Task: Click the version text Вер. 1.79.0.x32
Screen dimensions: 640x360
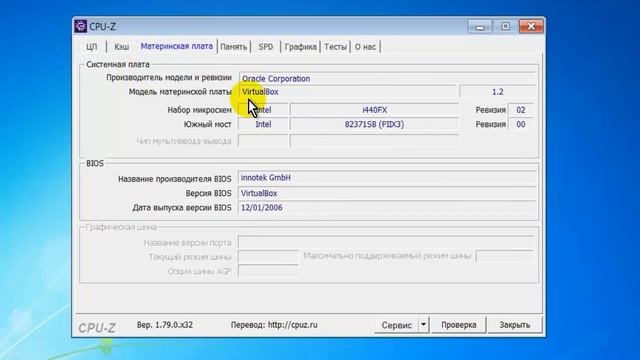Action: (164, 325)
